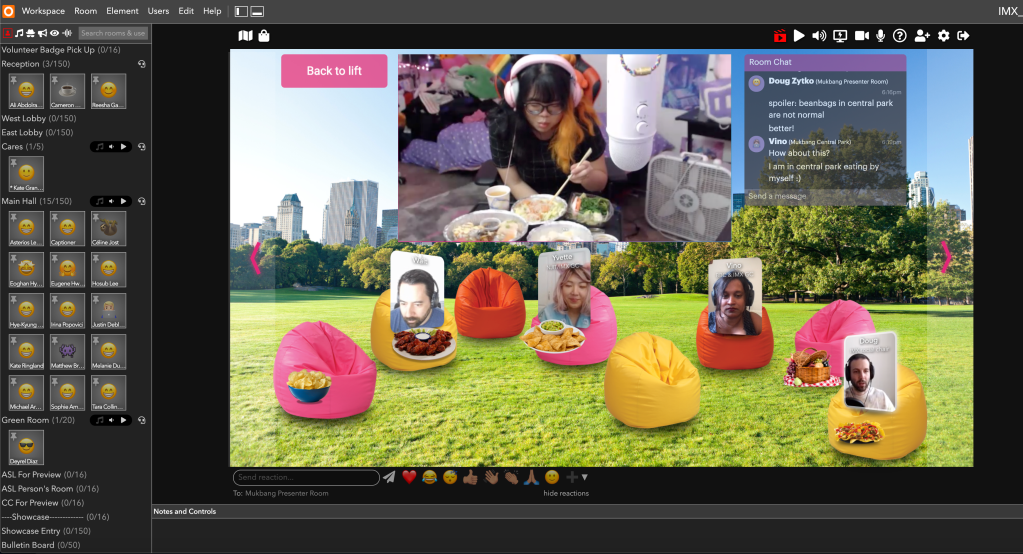Open the shopping bag icon

pos(264,36)
